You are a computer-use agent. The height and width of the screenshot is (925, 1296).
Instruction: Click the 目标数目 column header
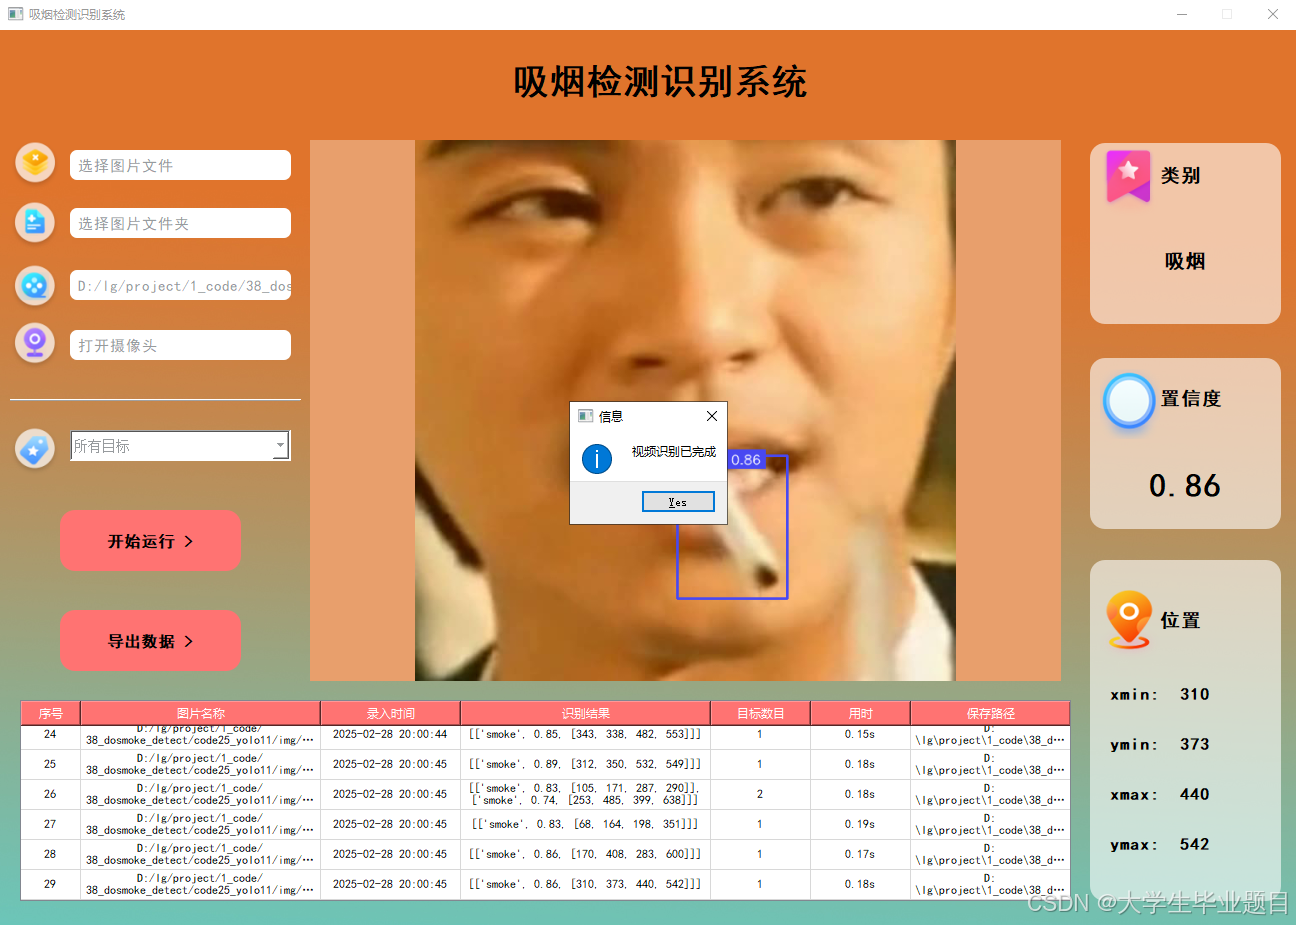[x=760, y=713]
